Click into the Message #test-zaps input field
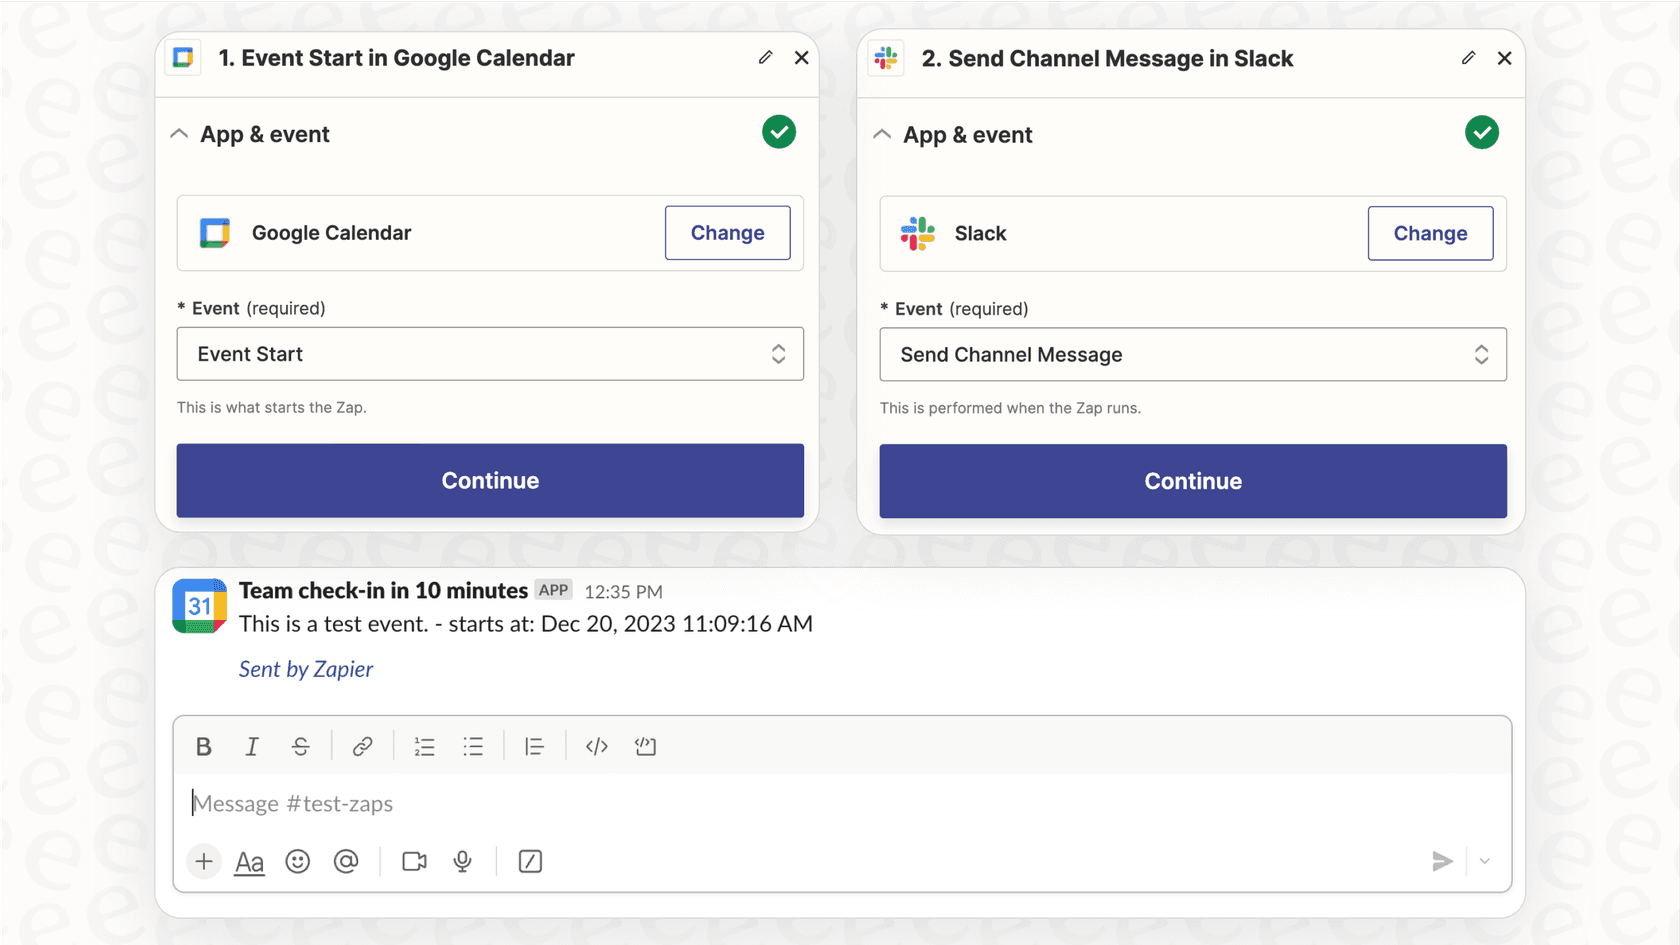 pos(700,803)
